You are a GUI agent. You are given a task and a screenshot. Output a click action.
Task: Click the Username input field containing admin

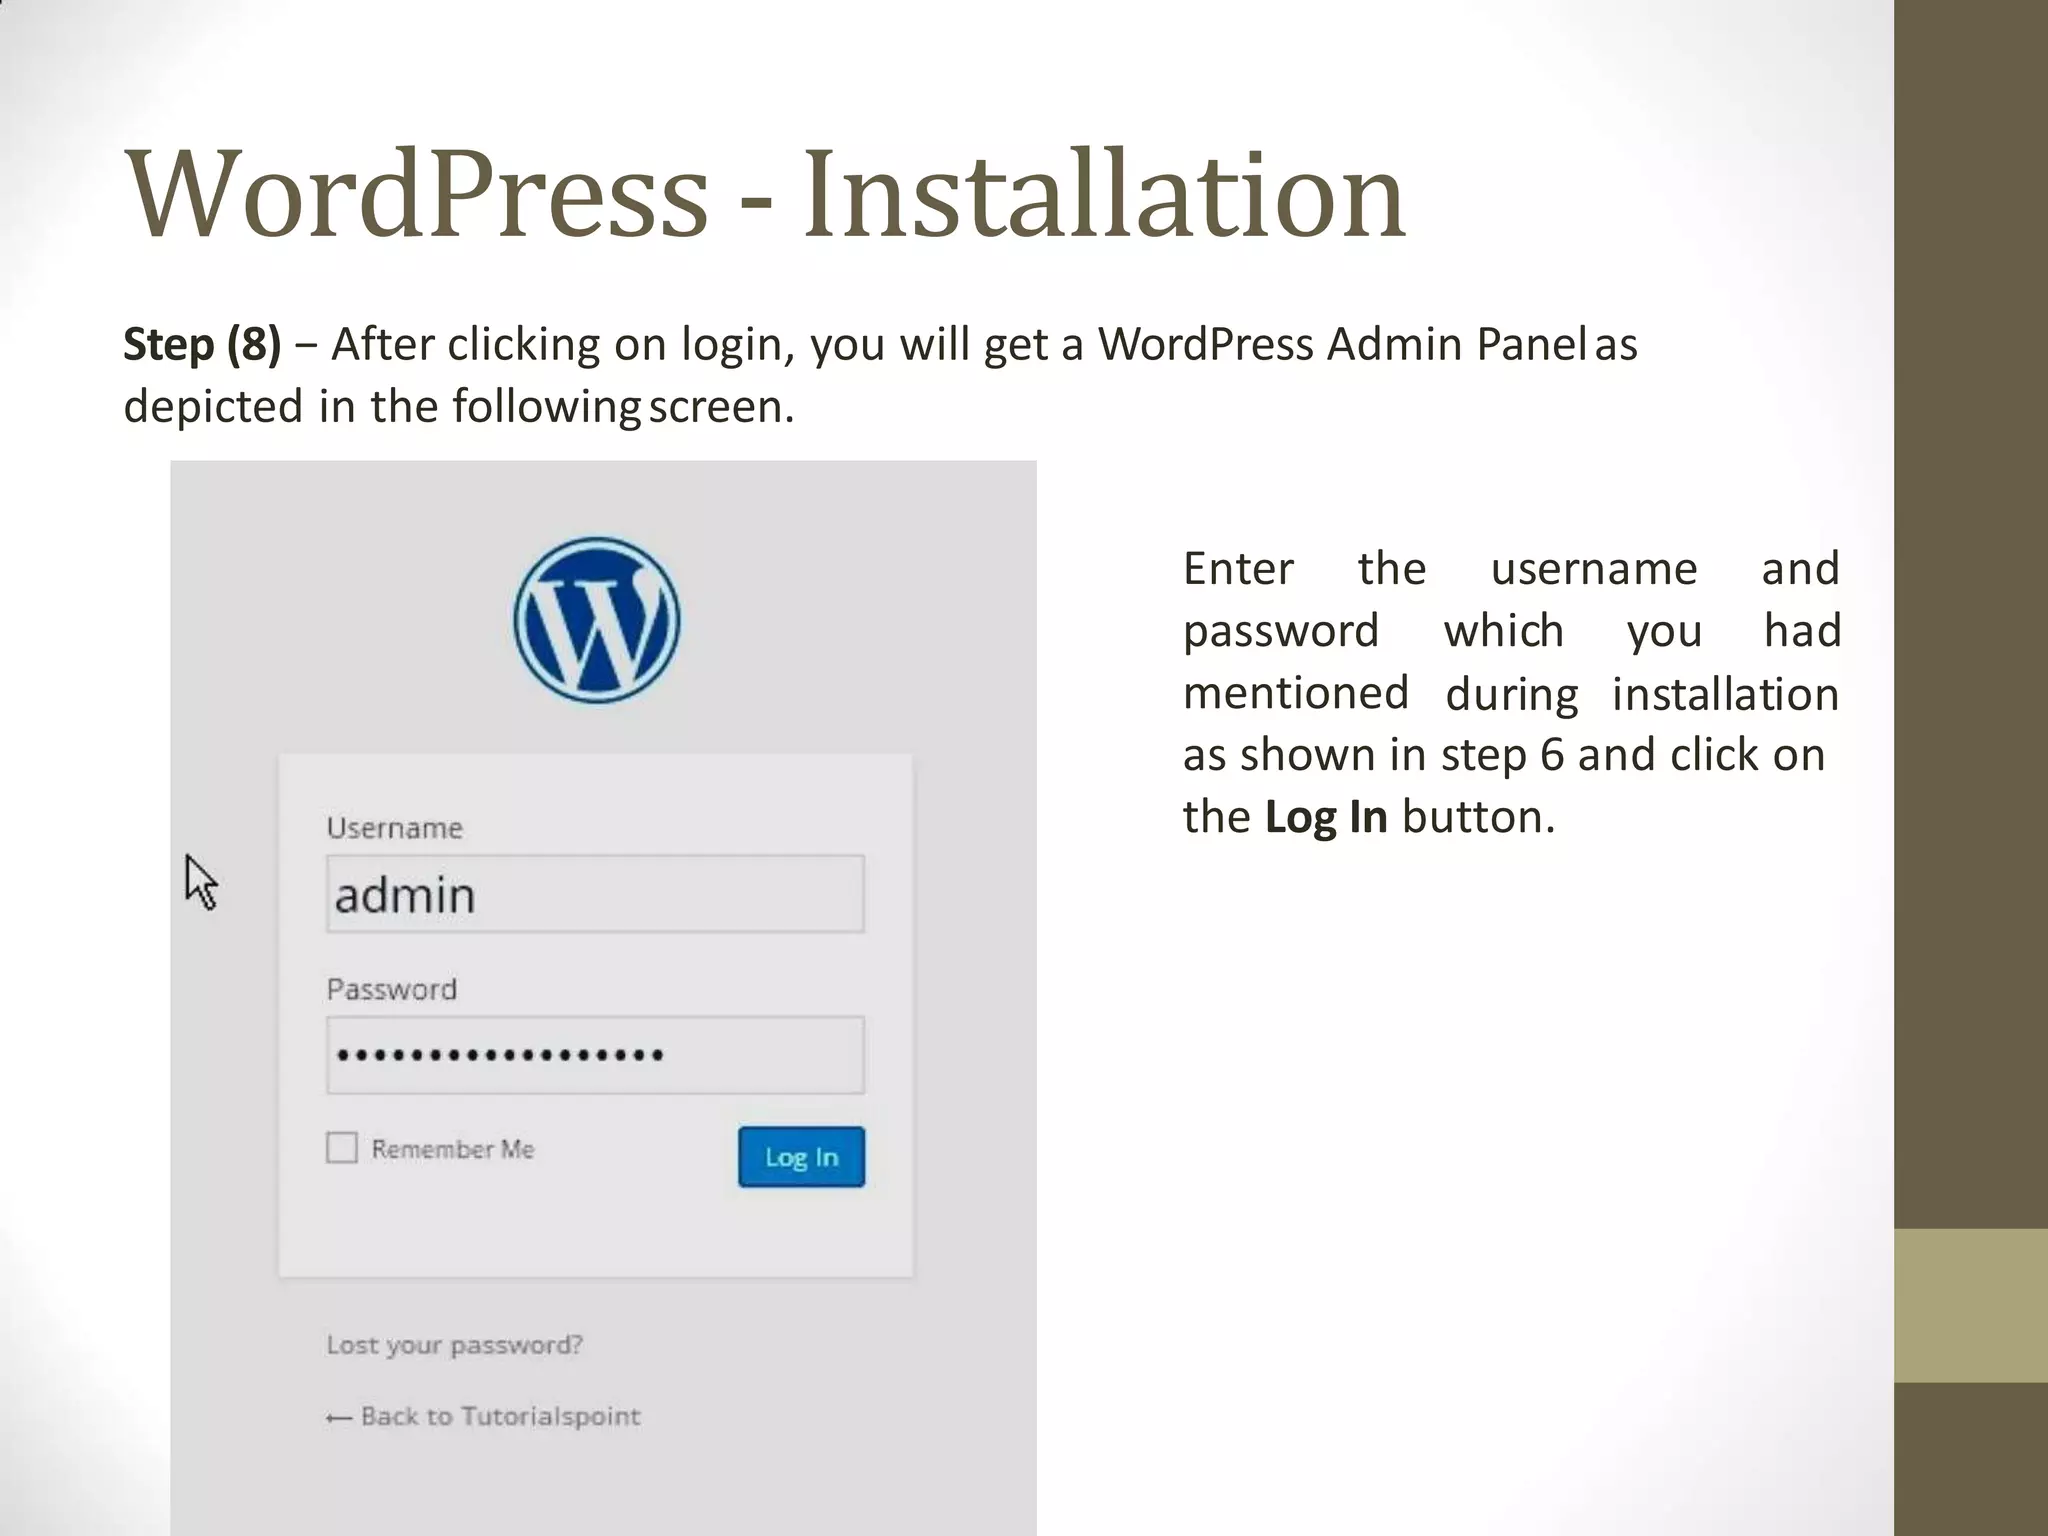tap(595, 894)
